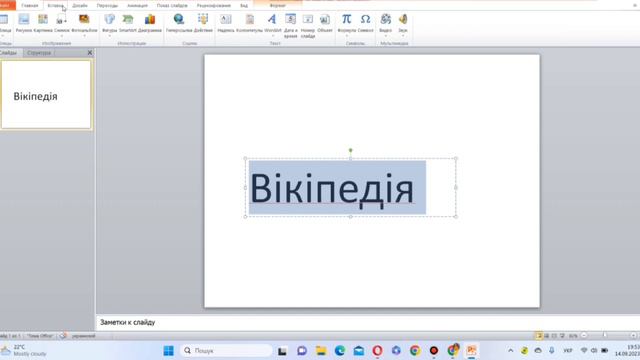
Task: Open the Вид ribbon tab
Action: pyautogui.click(x=244, y=6)
